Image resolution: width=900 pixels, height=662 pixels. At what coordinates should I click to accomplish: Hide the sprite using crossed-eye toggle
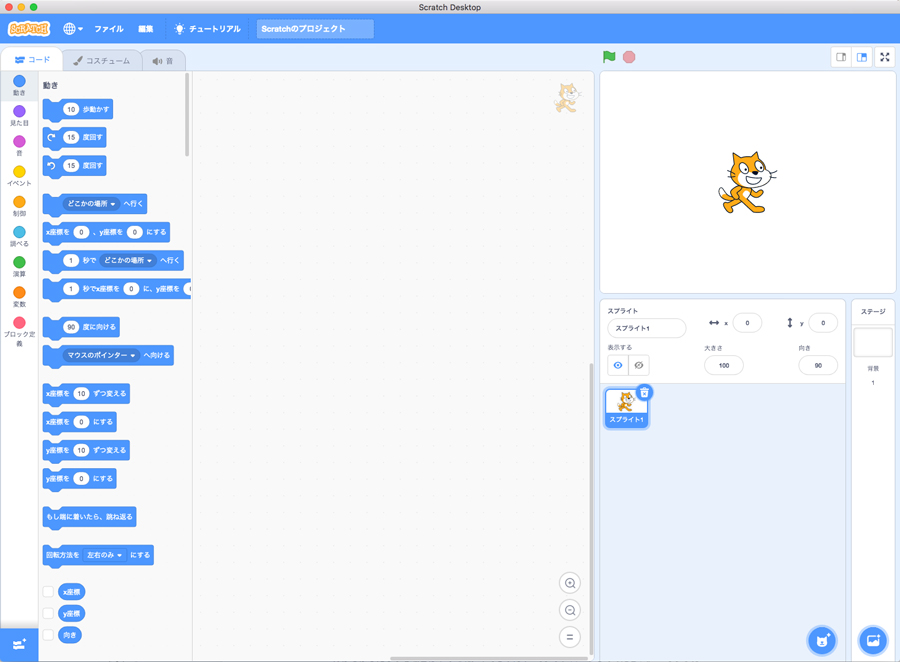tap(639, 366)
